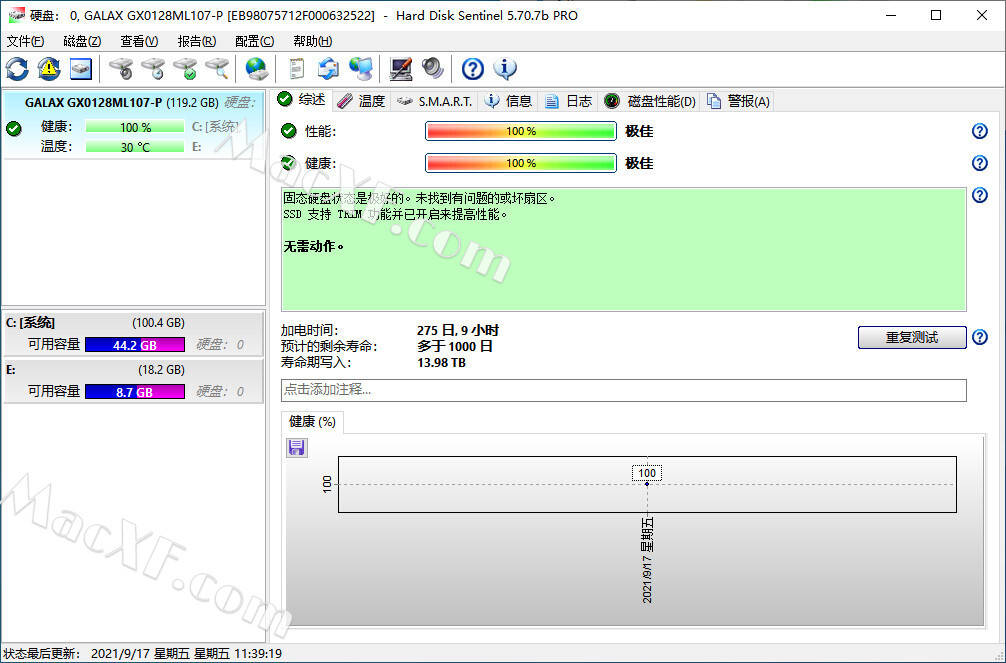
Task: Click the disk with green checkmark icon
Action: (185, 69)
